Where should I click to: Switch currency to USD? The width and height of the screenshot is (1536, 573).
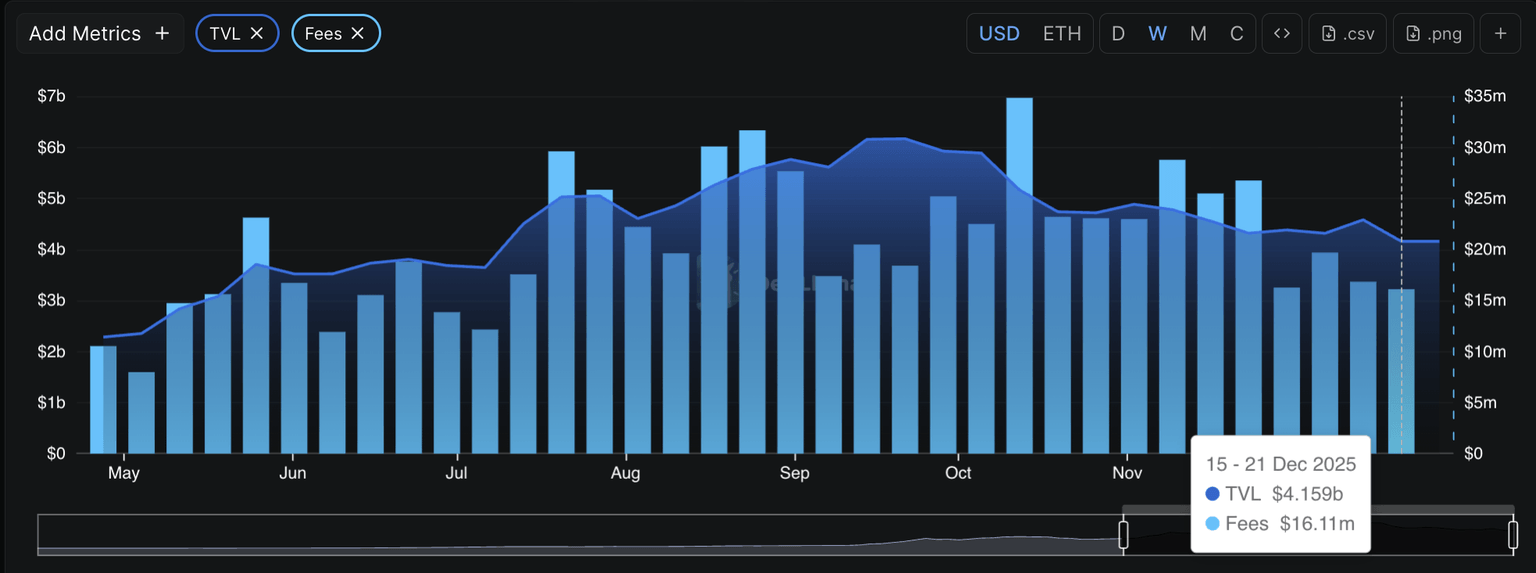(999, 33)
